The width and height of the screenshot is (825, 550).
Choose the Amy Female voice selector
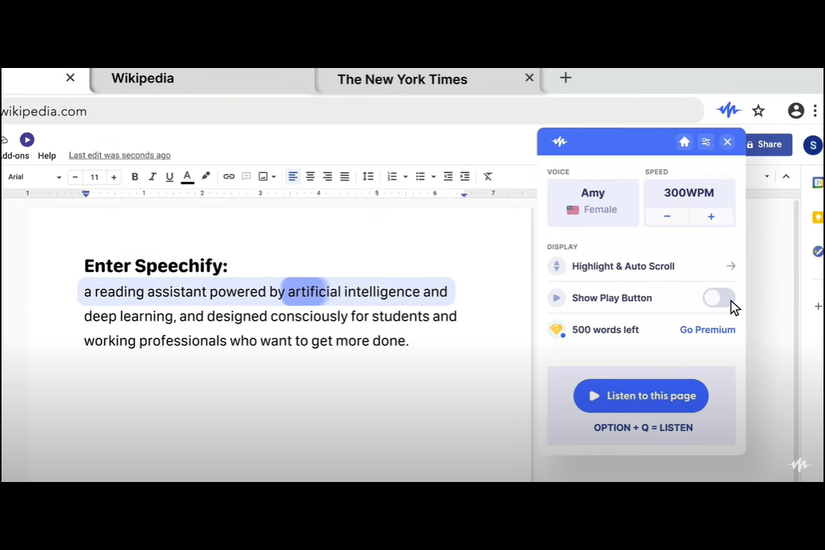point(593,203)
